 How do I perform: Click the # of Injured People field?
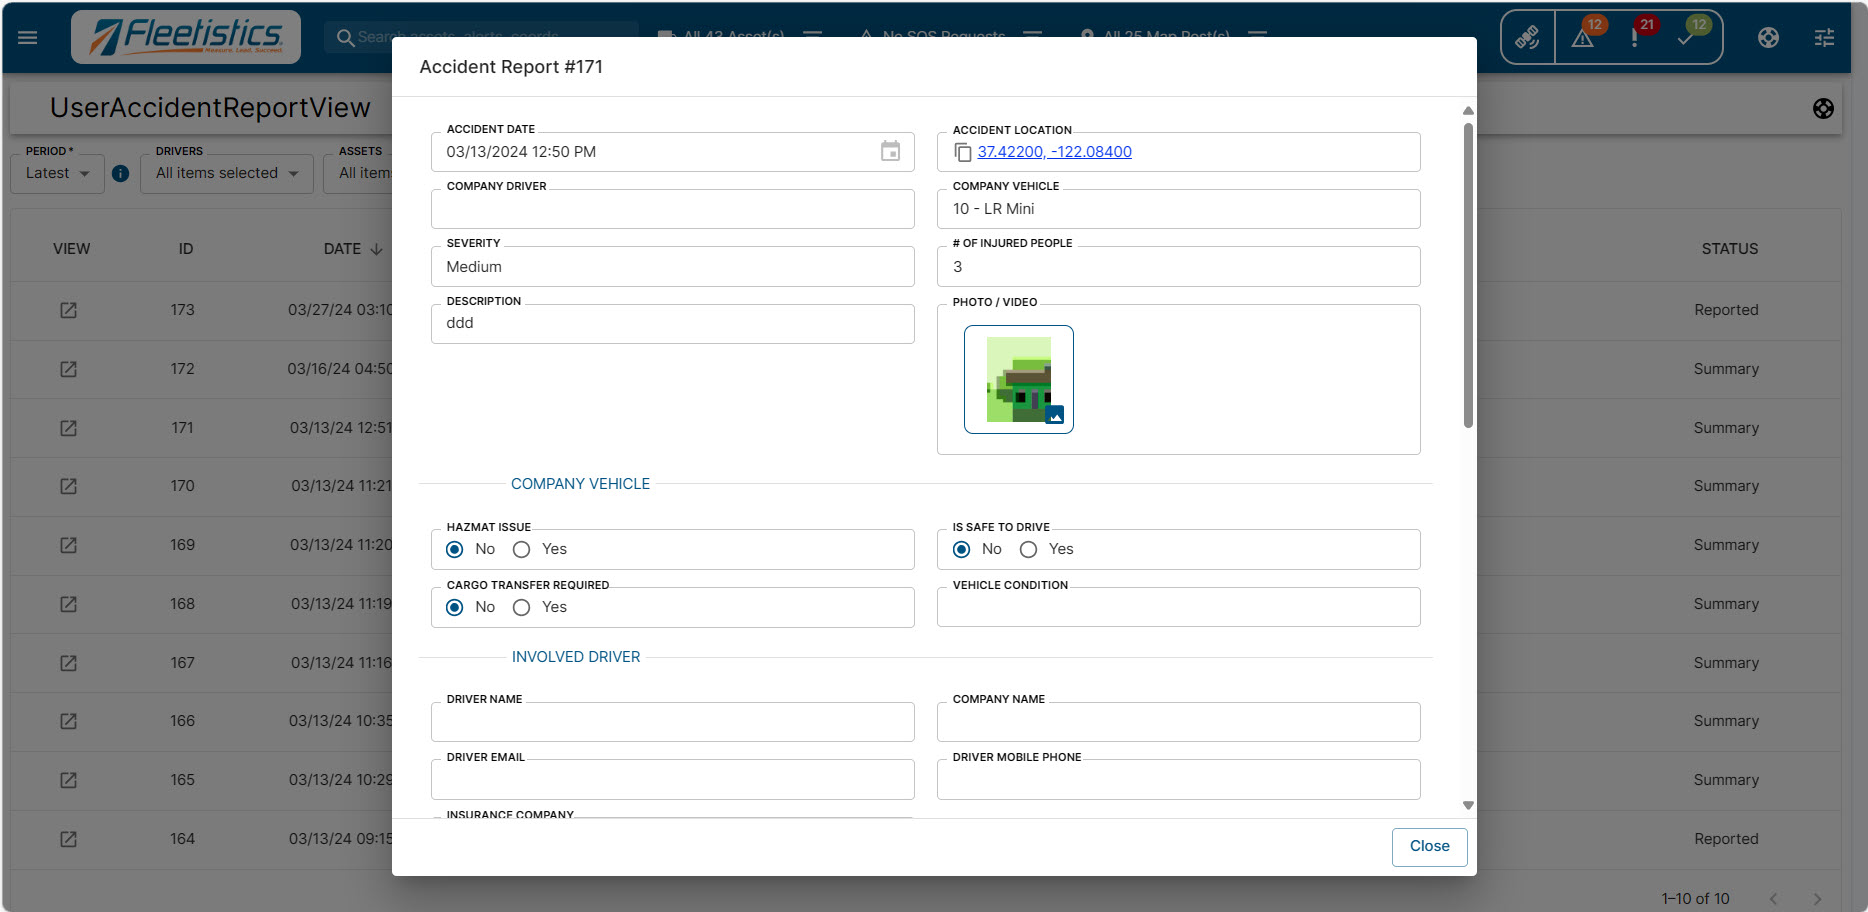coord(1178,267)
